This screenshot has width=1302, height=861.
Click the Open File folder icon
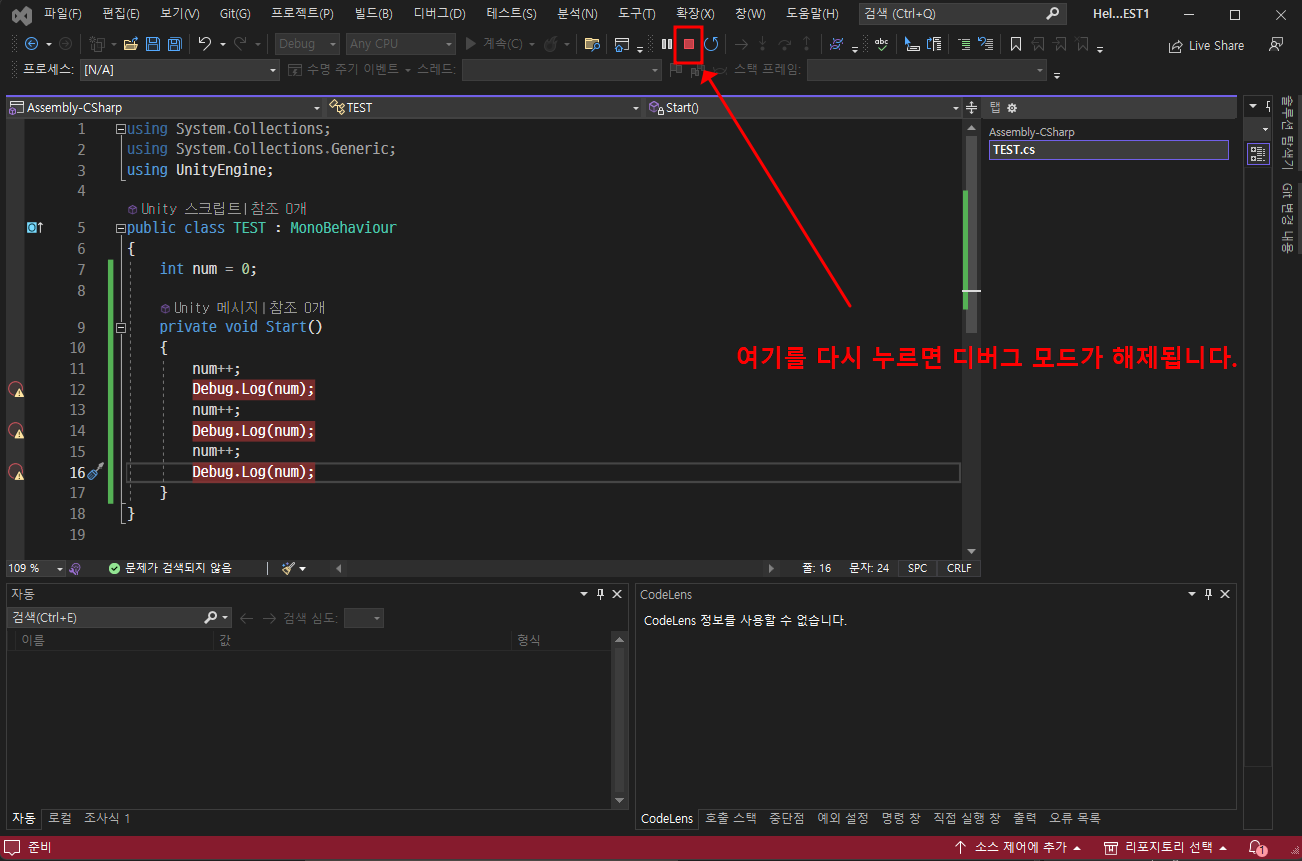click(131, 44)
